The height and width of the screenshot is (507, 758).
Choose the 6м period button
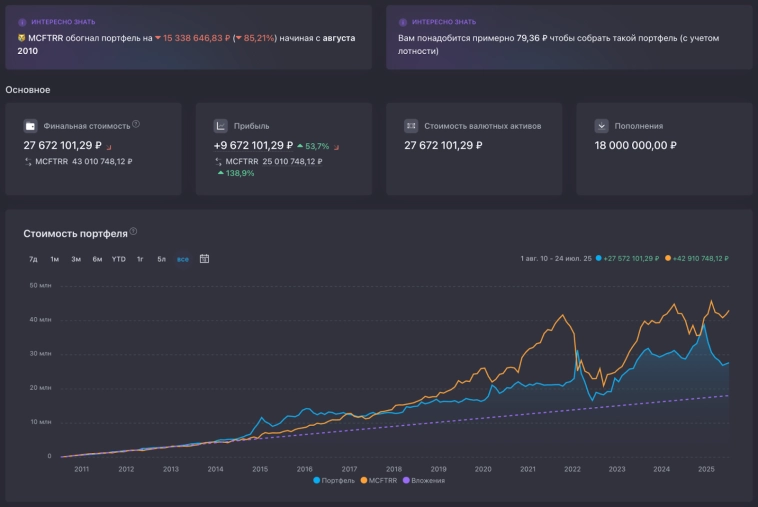[x=97, y=259]
